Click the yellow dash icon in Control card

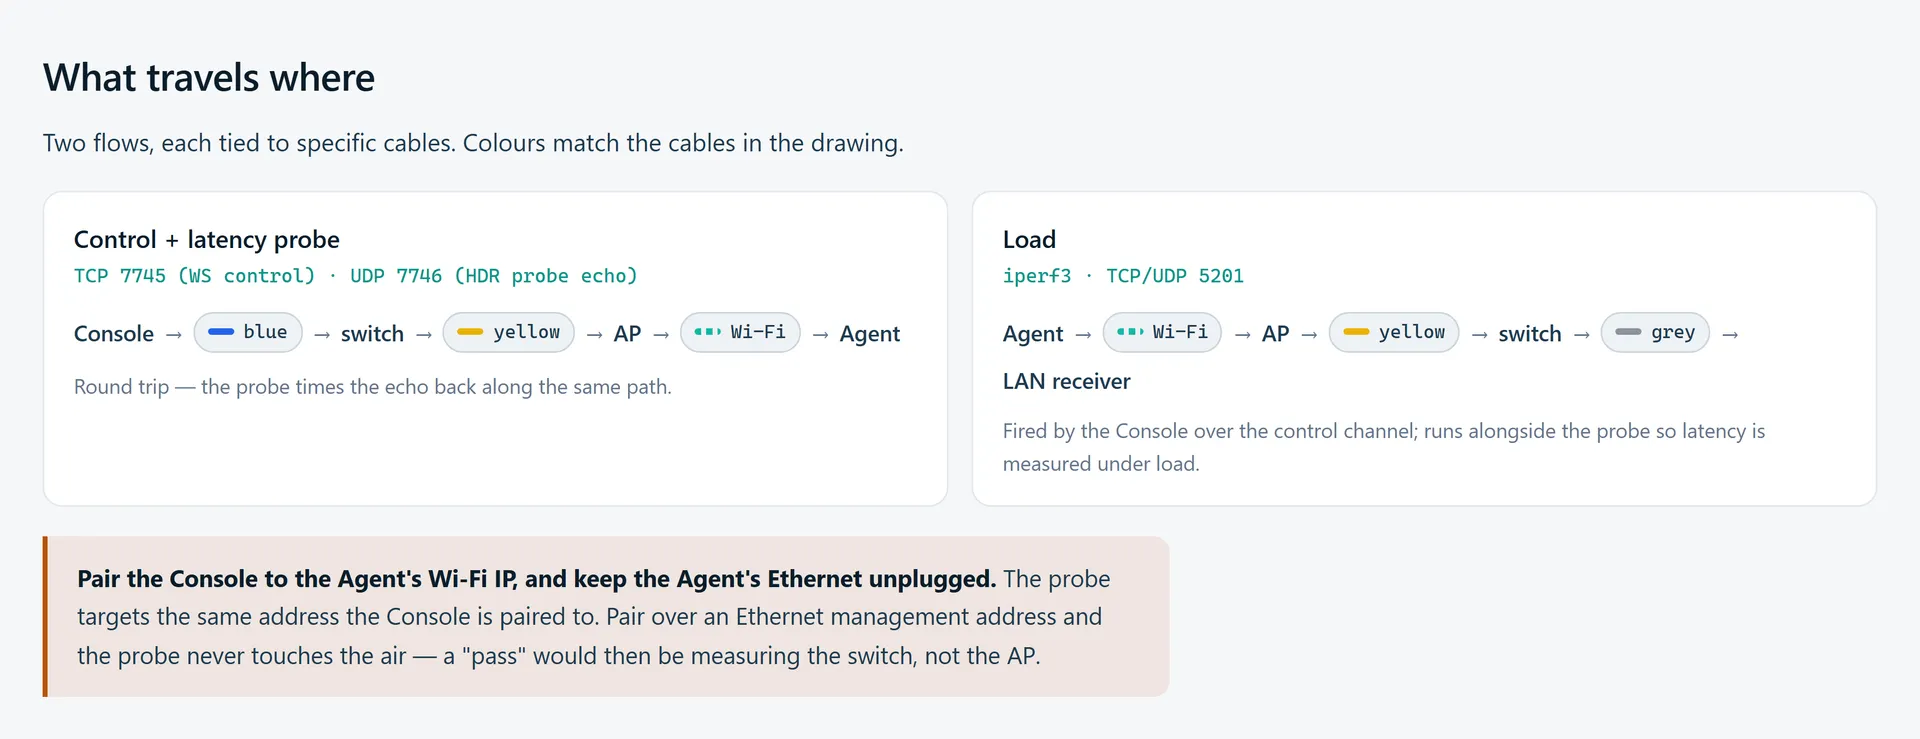(470, 332)
